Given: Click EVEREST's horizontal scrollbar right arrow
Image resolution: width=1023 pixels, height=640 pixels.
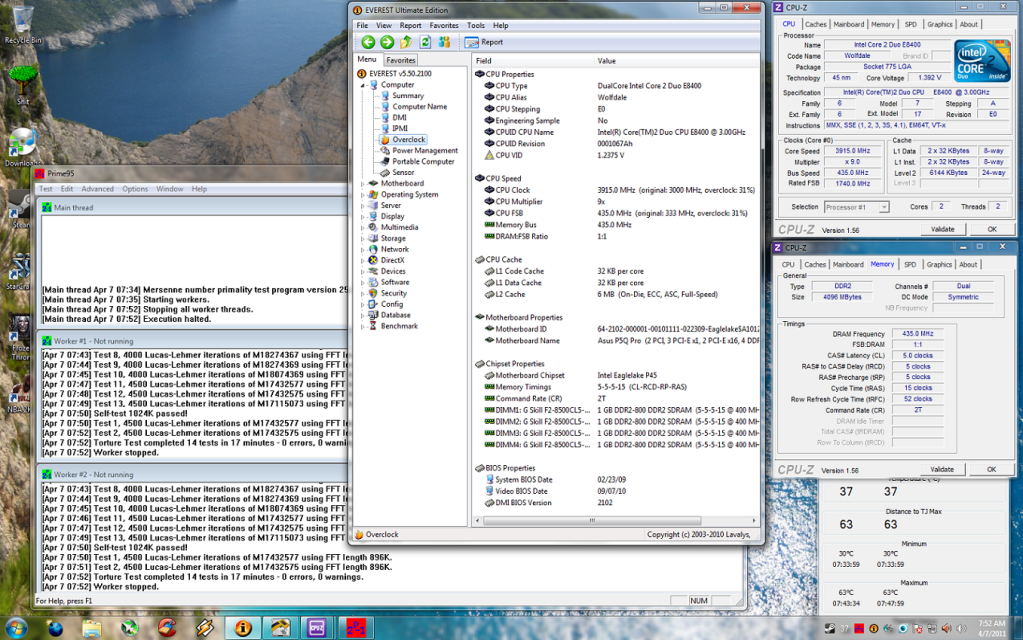Looking at the screenshot, I should pos(754,521).
